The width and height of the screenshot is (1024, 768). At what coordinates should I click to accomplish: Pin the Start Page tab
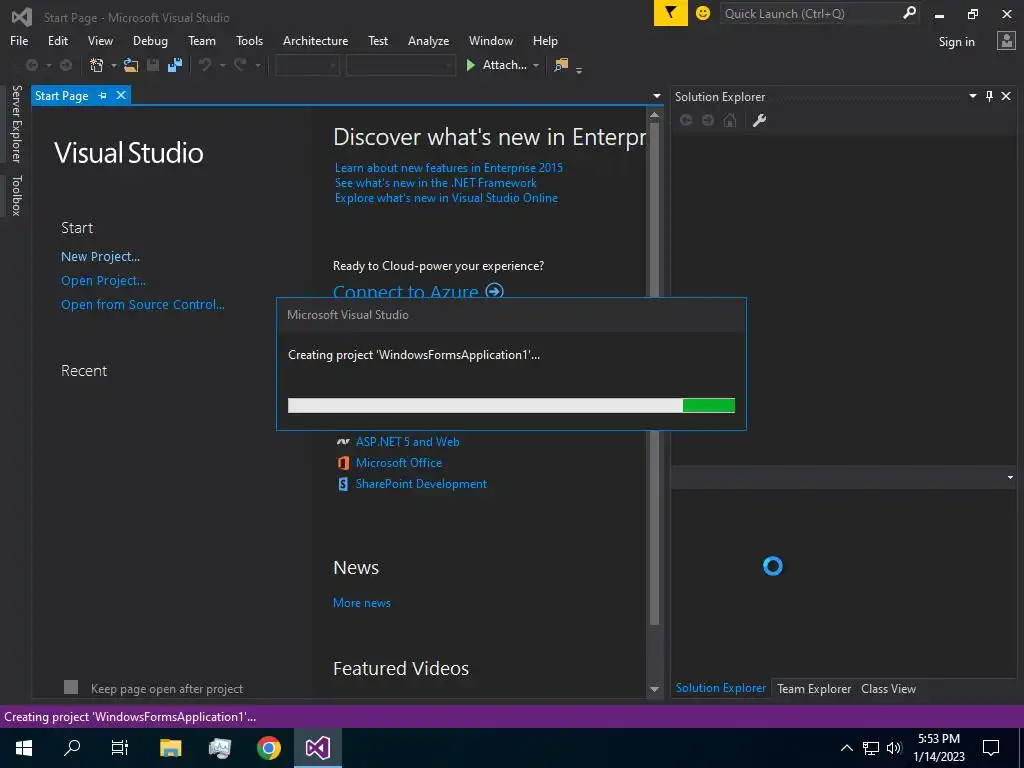103,95
